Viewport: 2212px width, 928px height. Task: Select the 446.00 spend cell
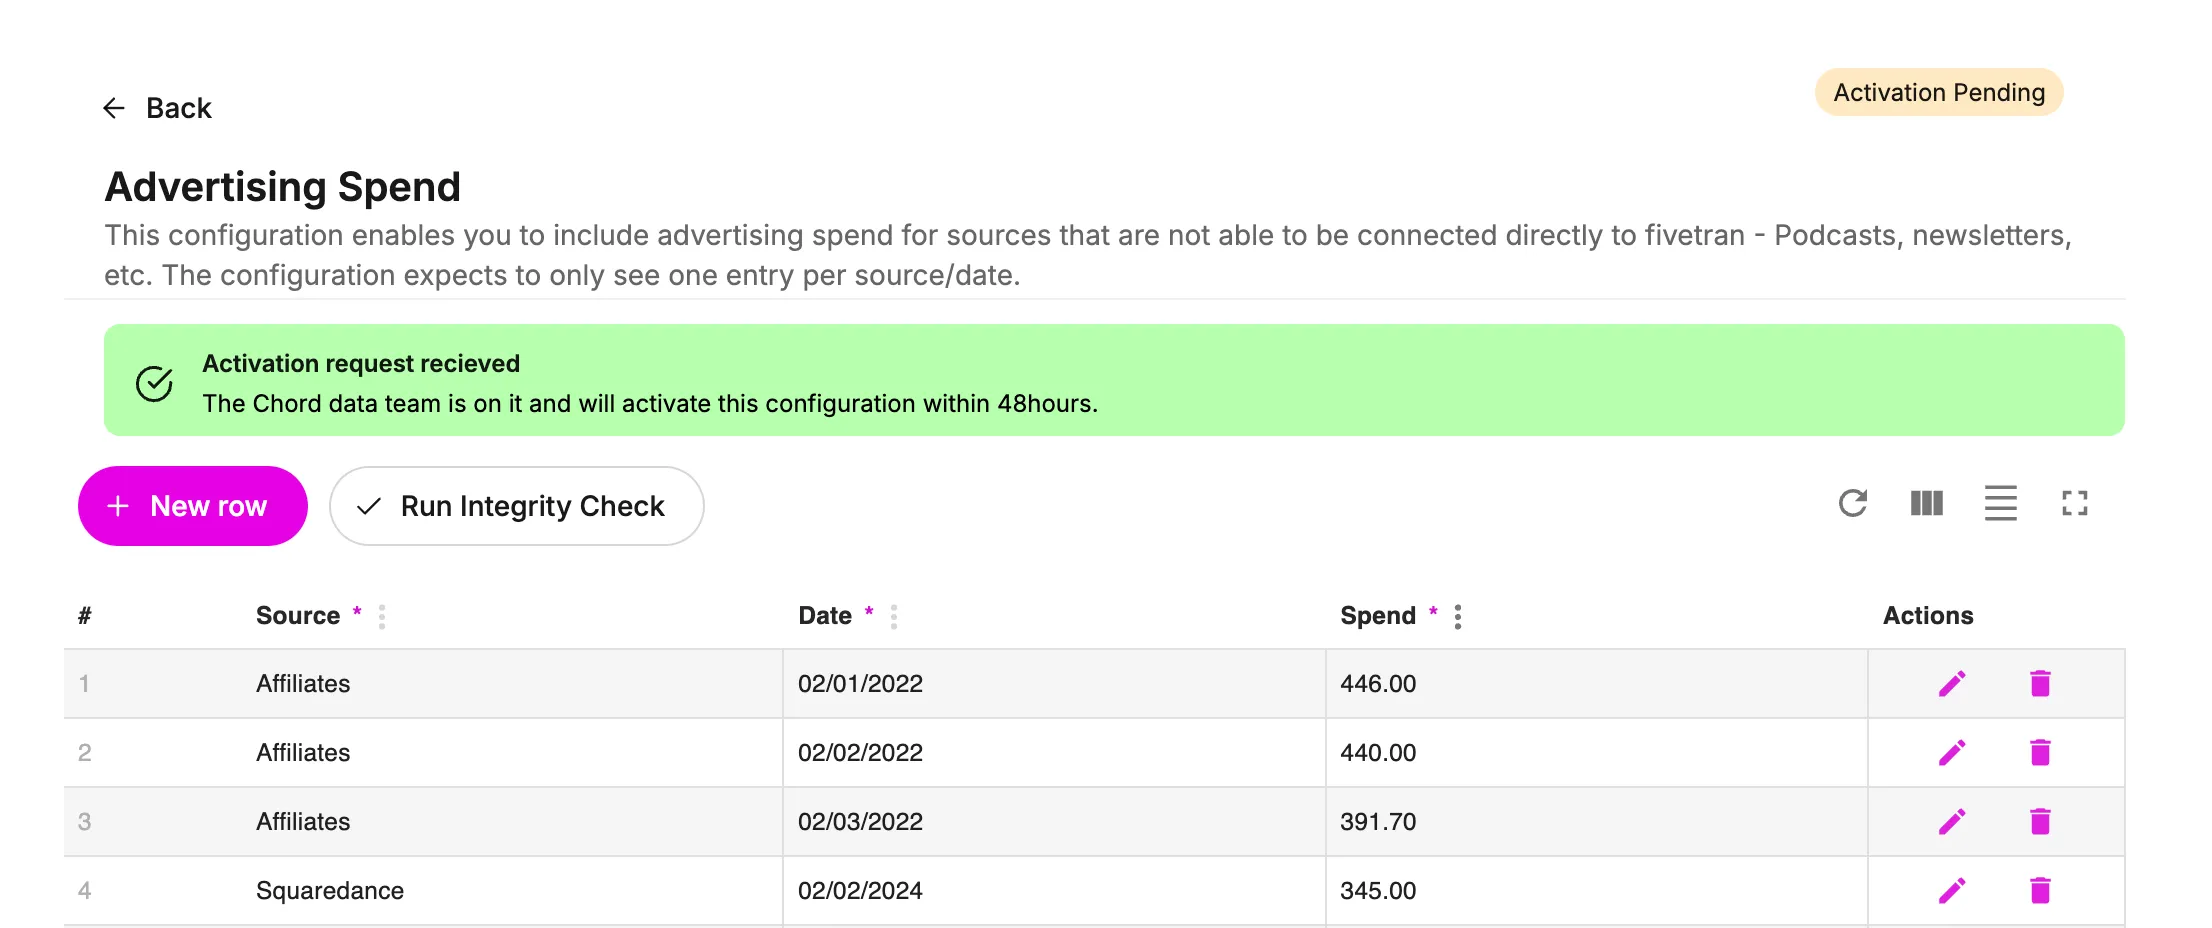(x=1597, y=684)
